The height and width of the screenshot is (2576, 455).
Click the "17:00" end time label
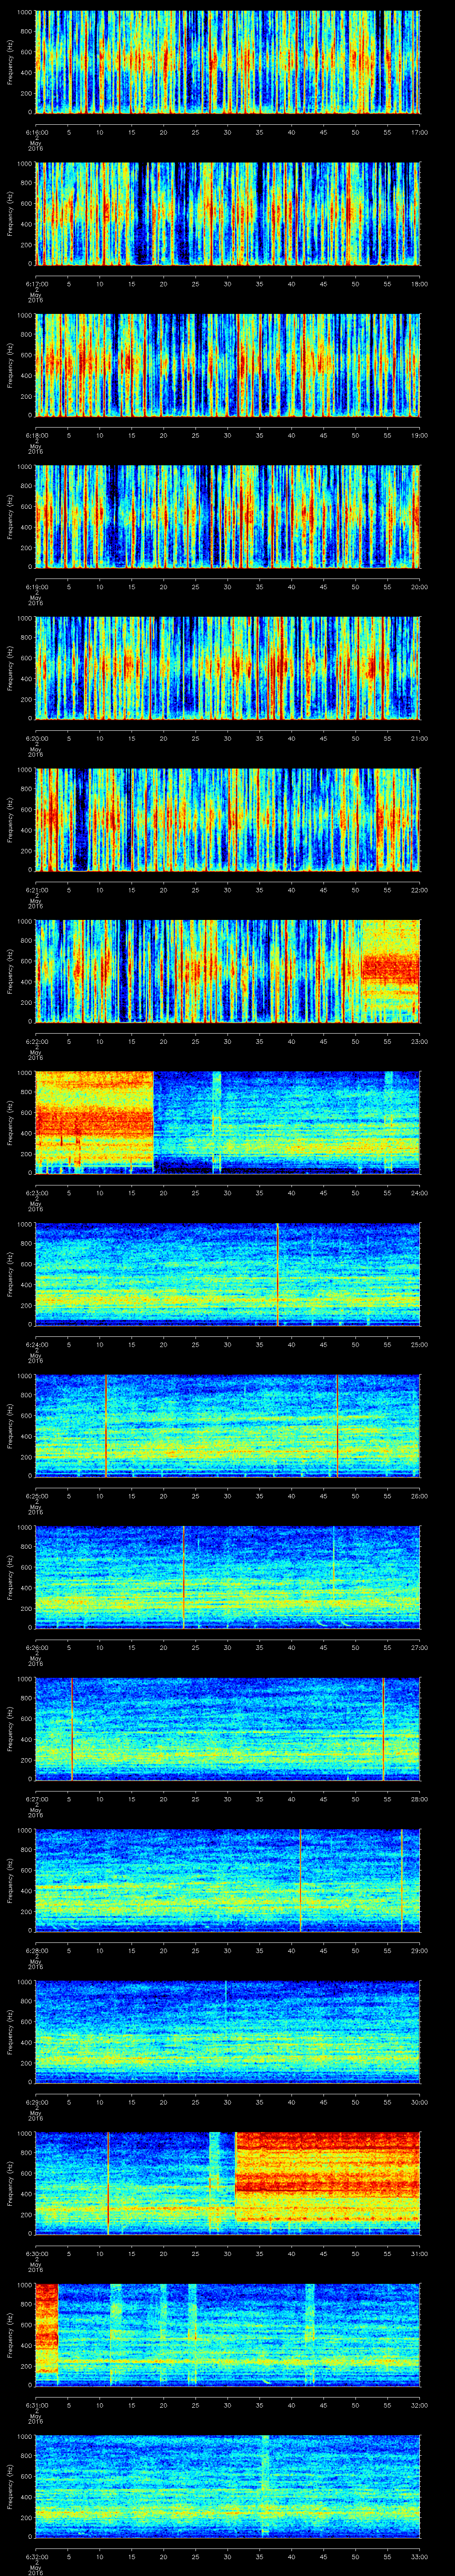(x=419, y=132)
